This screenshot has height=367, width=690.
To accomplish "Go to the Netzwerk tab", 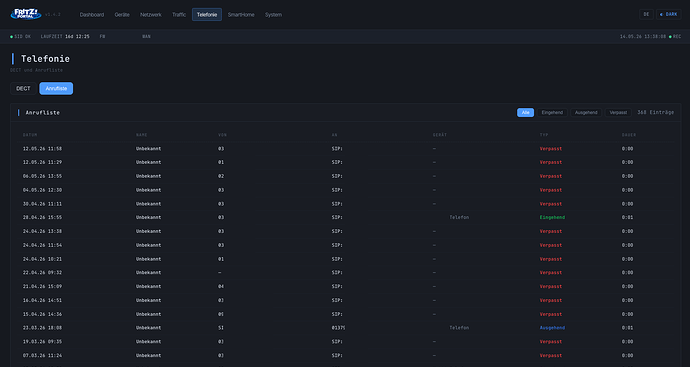I will (x=150, y=15).
